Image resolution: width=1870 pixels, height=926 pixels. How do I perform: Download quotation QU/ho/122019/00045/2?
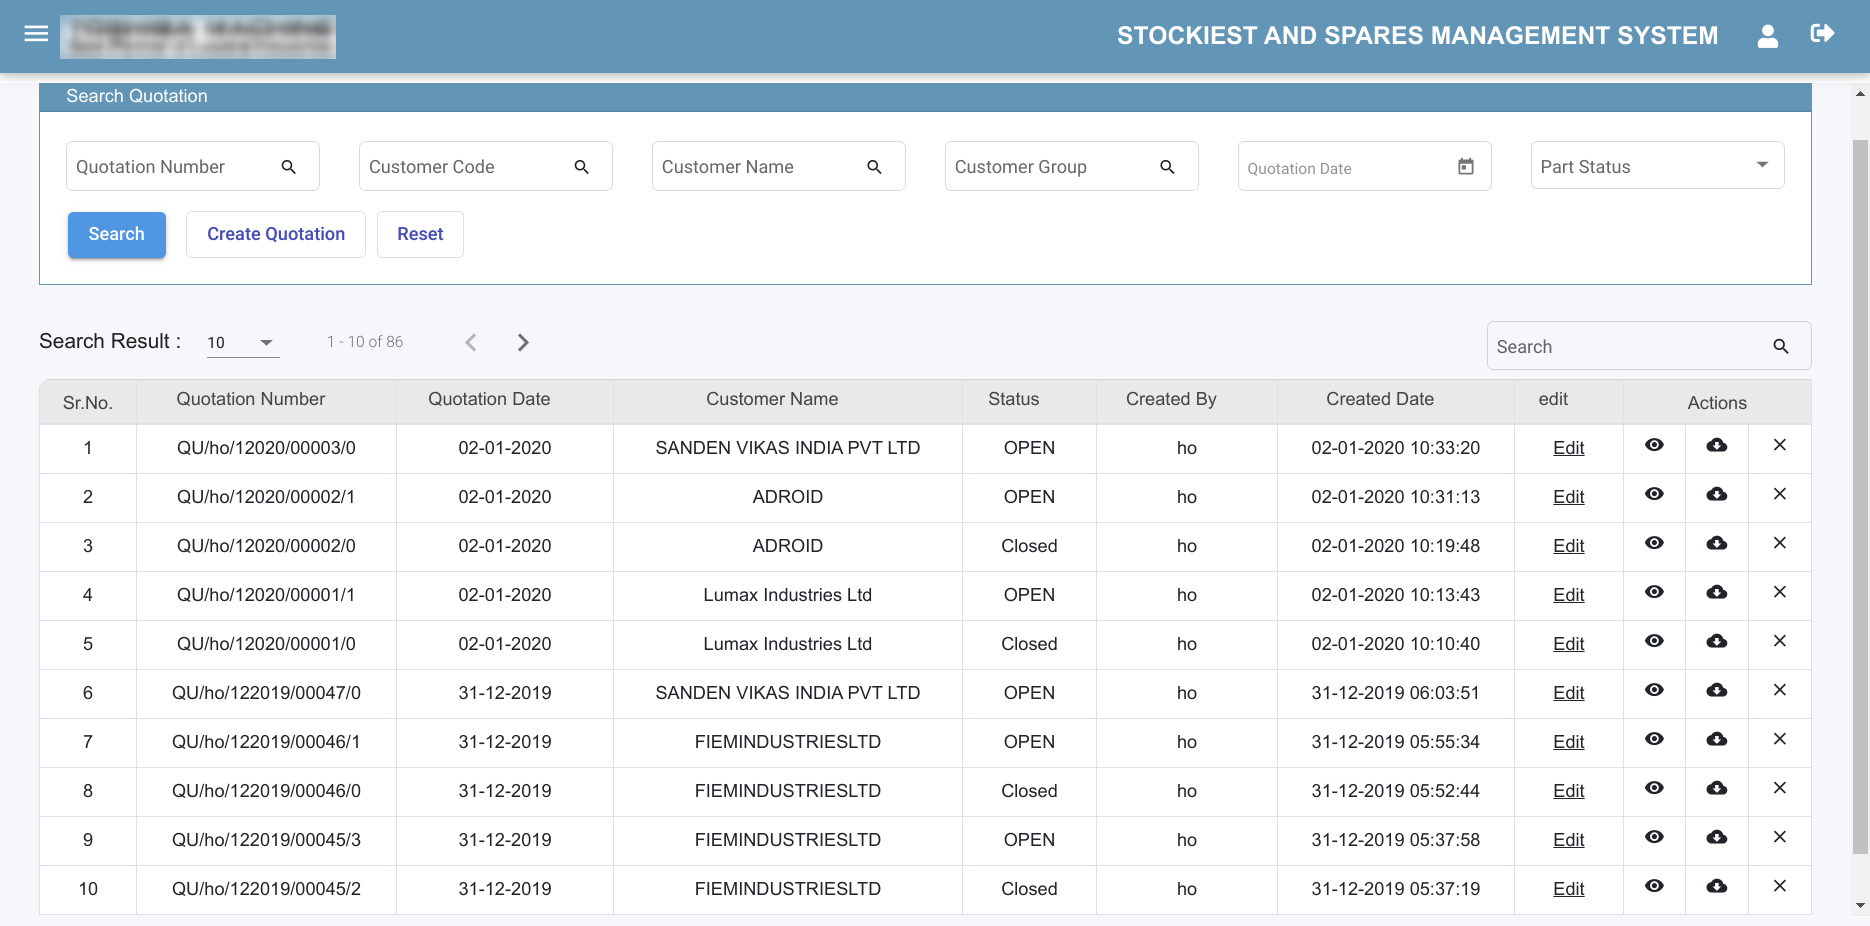point(1717,886)
